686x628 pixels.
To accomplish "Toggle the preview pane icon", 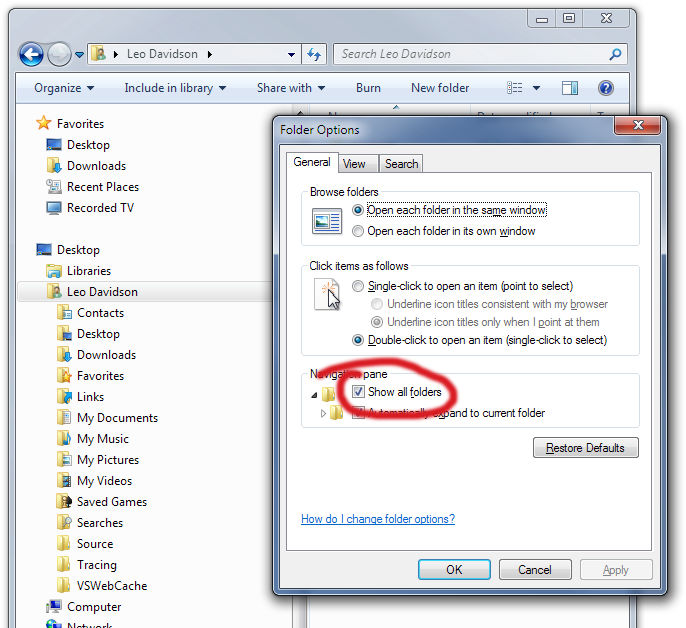I will 570,88.
